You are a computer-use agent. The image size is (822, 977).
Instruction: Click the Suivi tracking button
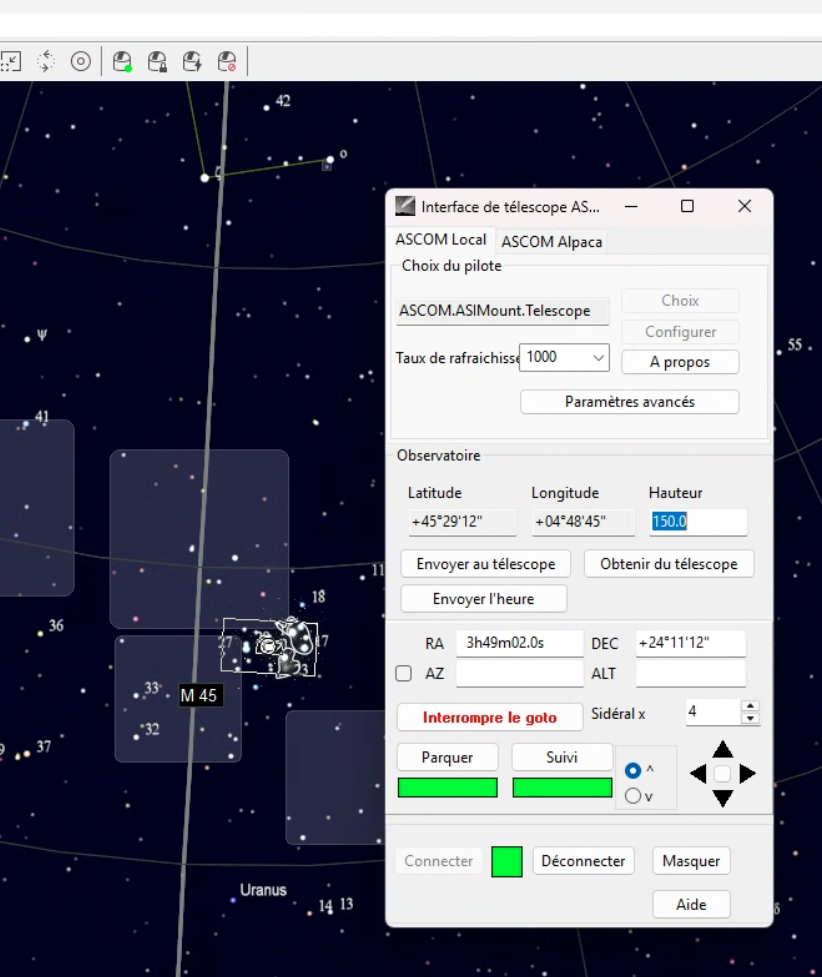tap(562, 757)
